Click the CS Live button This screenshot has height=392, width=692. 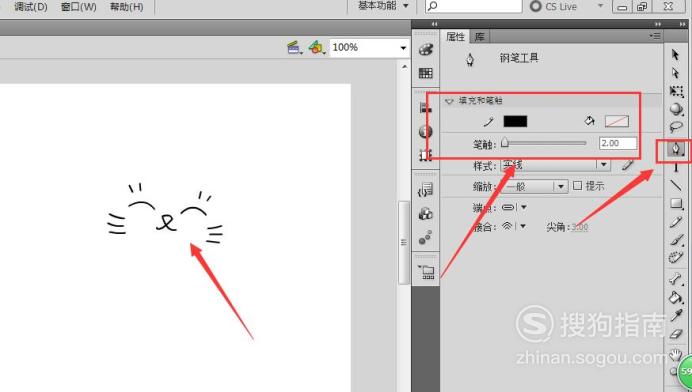coord(553,6)
